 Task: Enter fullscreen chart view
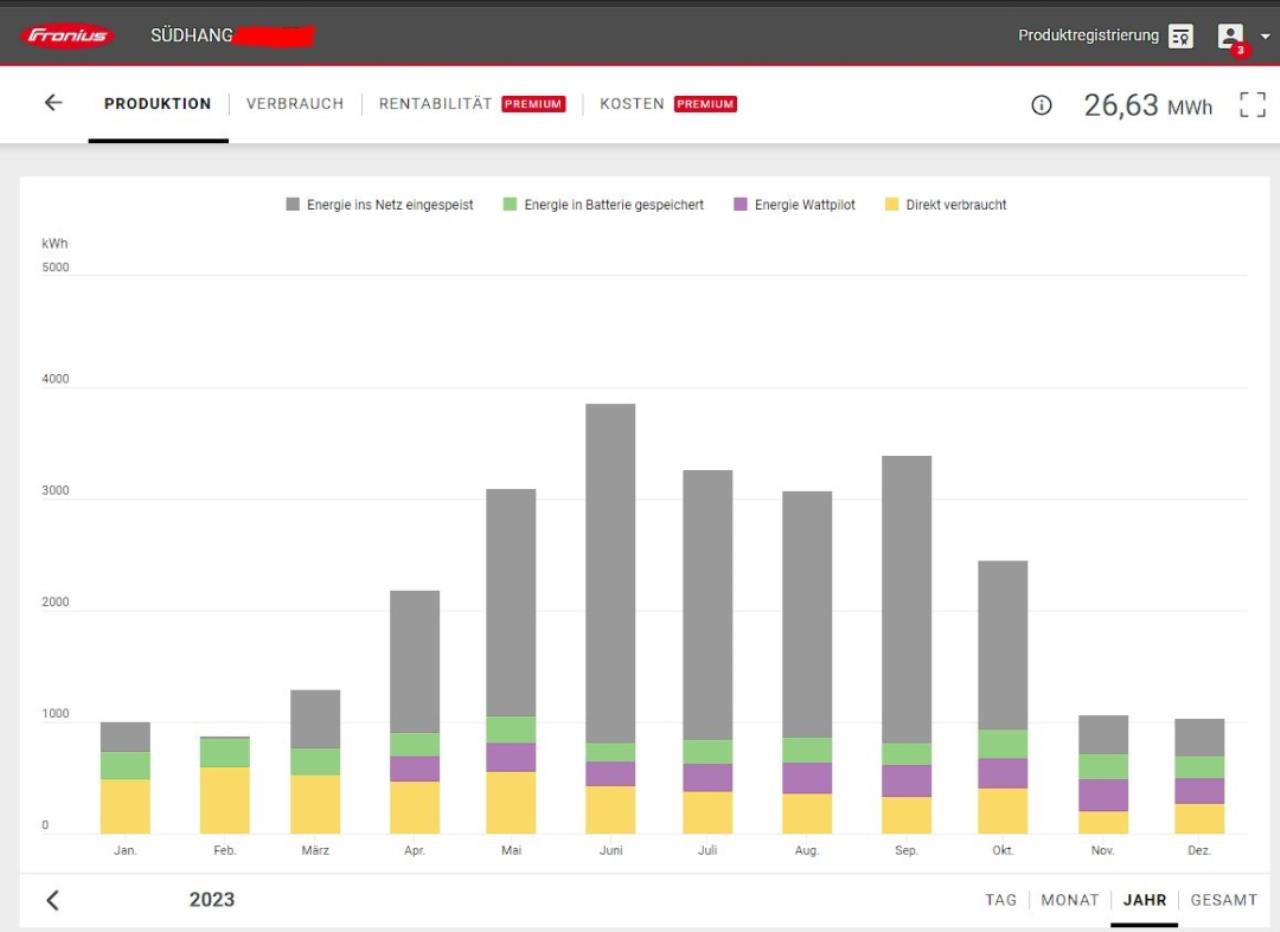point(1252,105)
